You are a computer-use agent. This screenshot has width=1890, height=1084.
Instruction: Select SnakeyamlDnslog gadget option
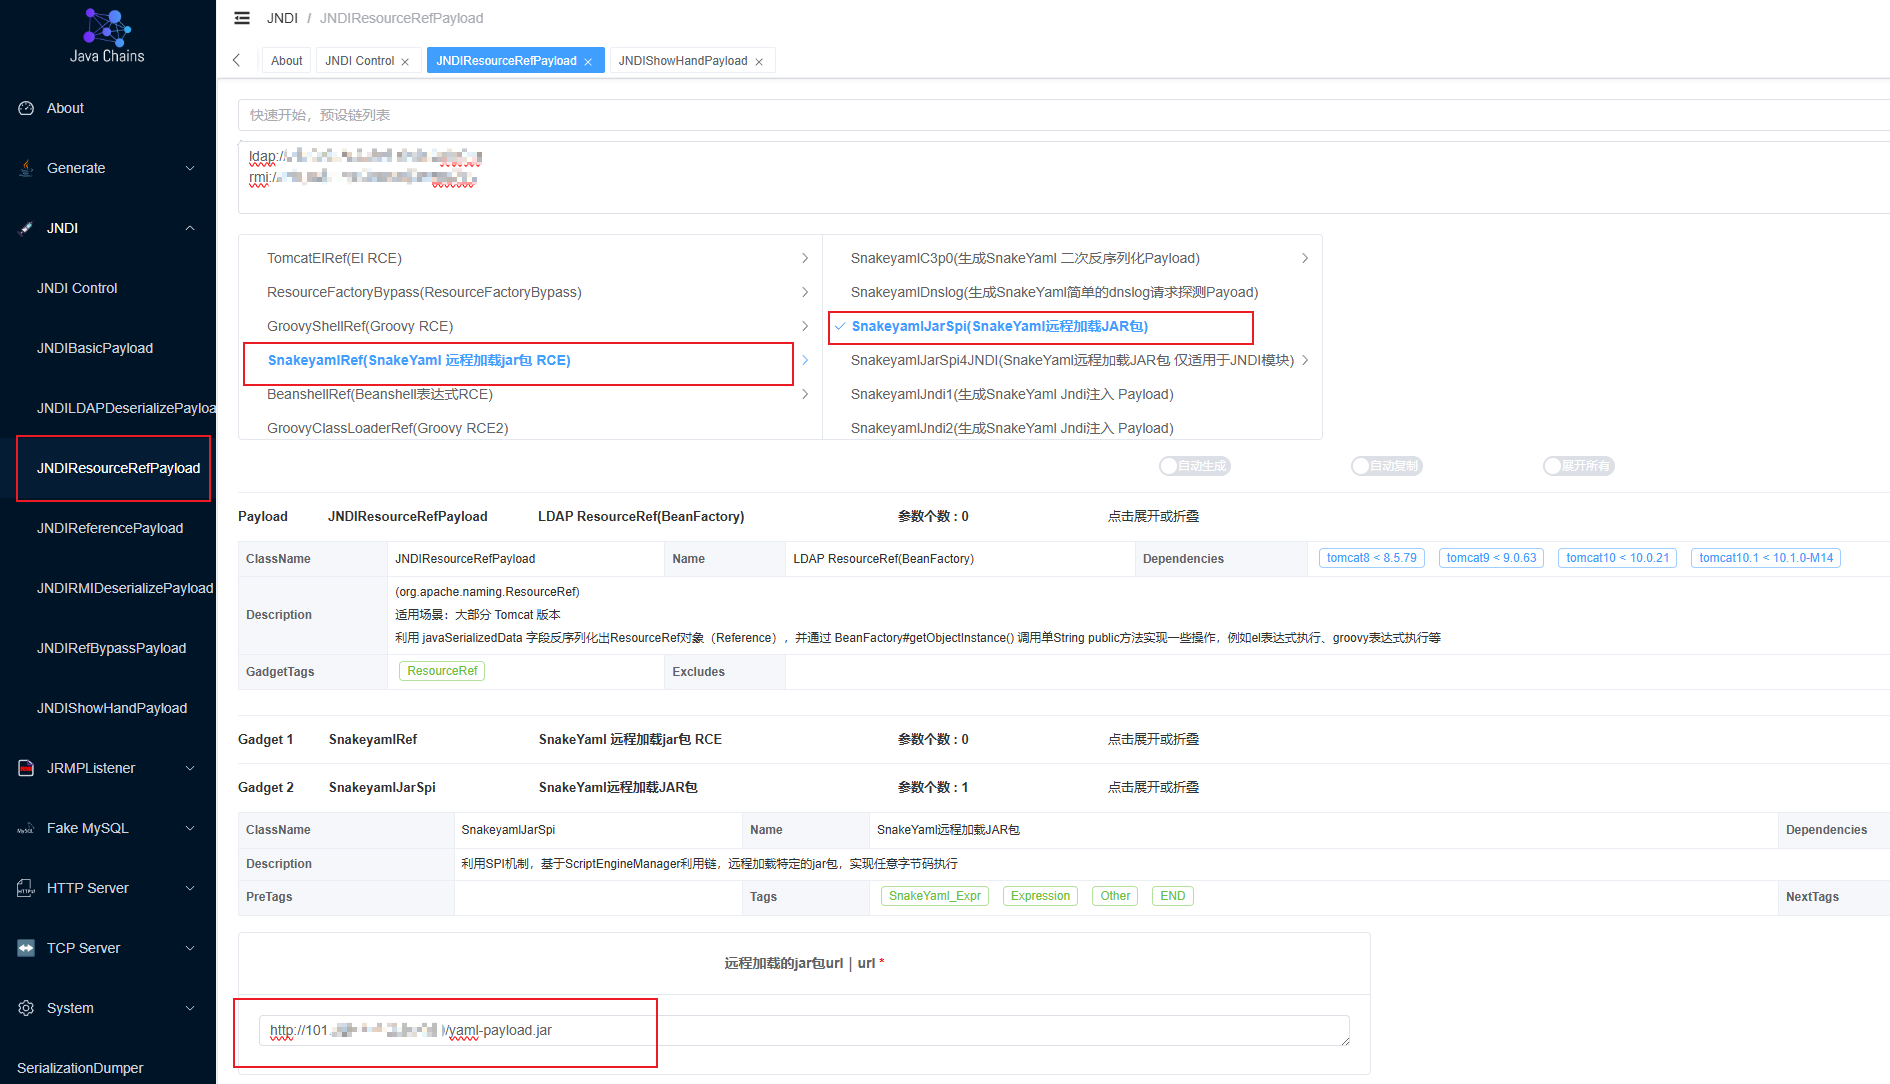pyautogui.click(x=1054, y=292)
